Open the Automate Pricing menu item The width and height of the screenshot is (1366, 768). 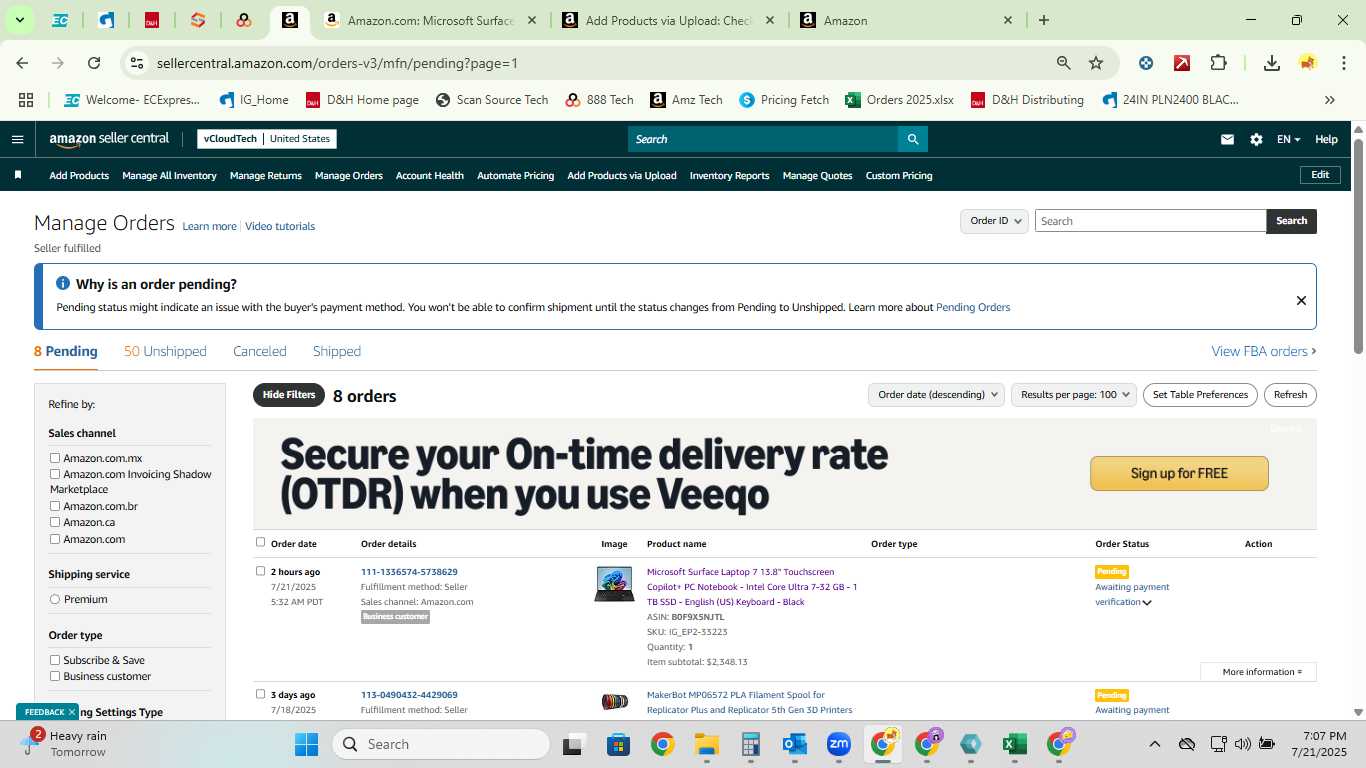[x=515, y=175]
